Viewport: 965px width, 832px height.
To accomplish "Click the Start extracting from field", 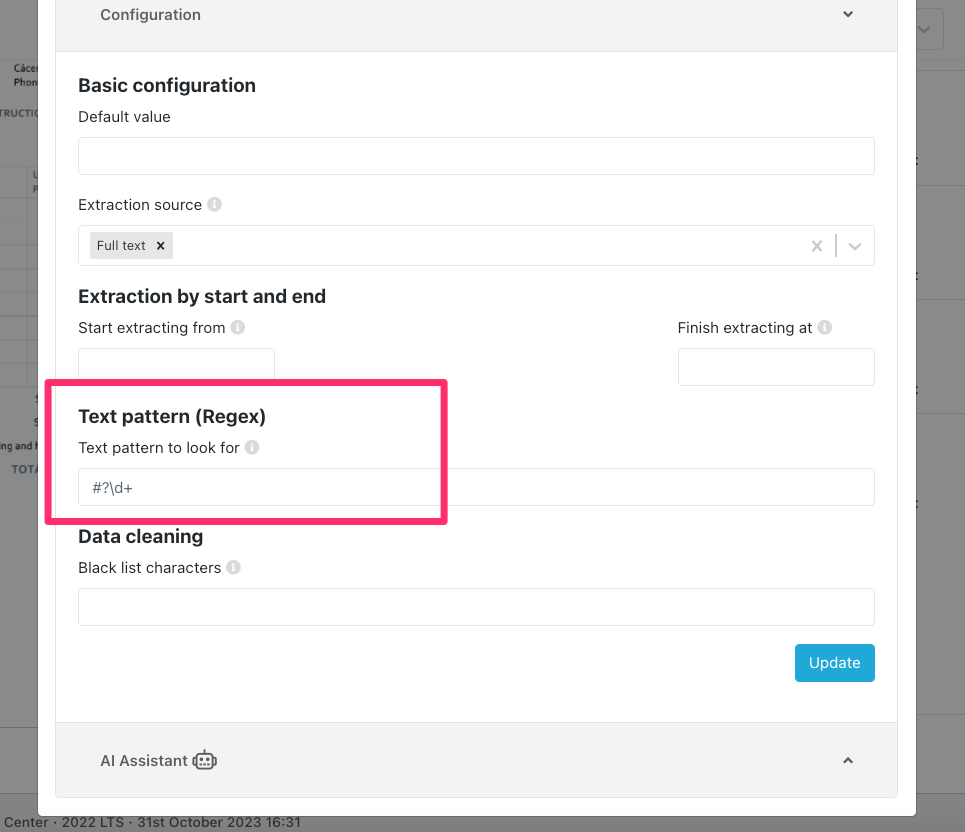I will pyautogui.click(x=176, y=364).
